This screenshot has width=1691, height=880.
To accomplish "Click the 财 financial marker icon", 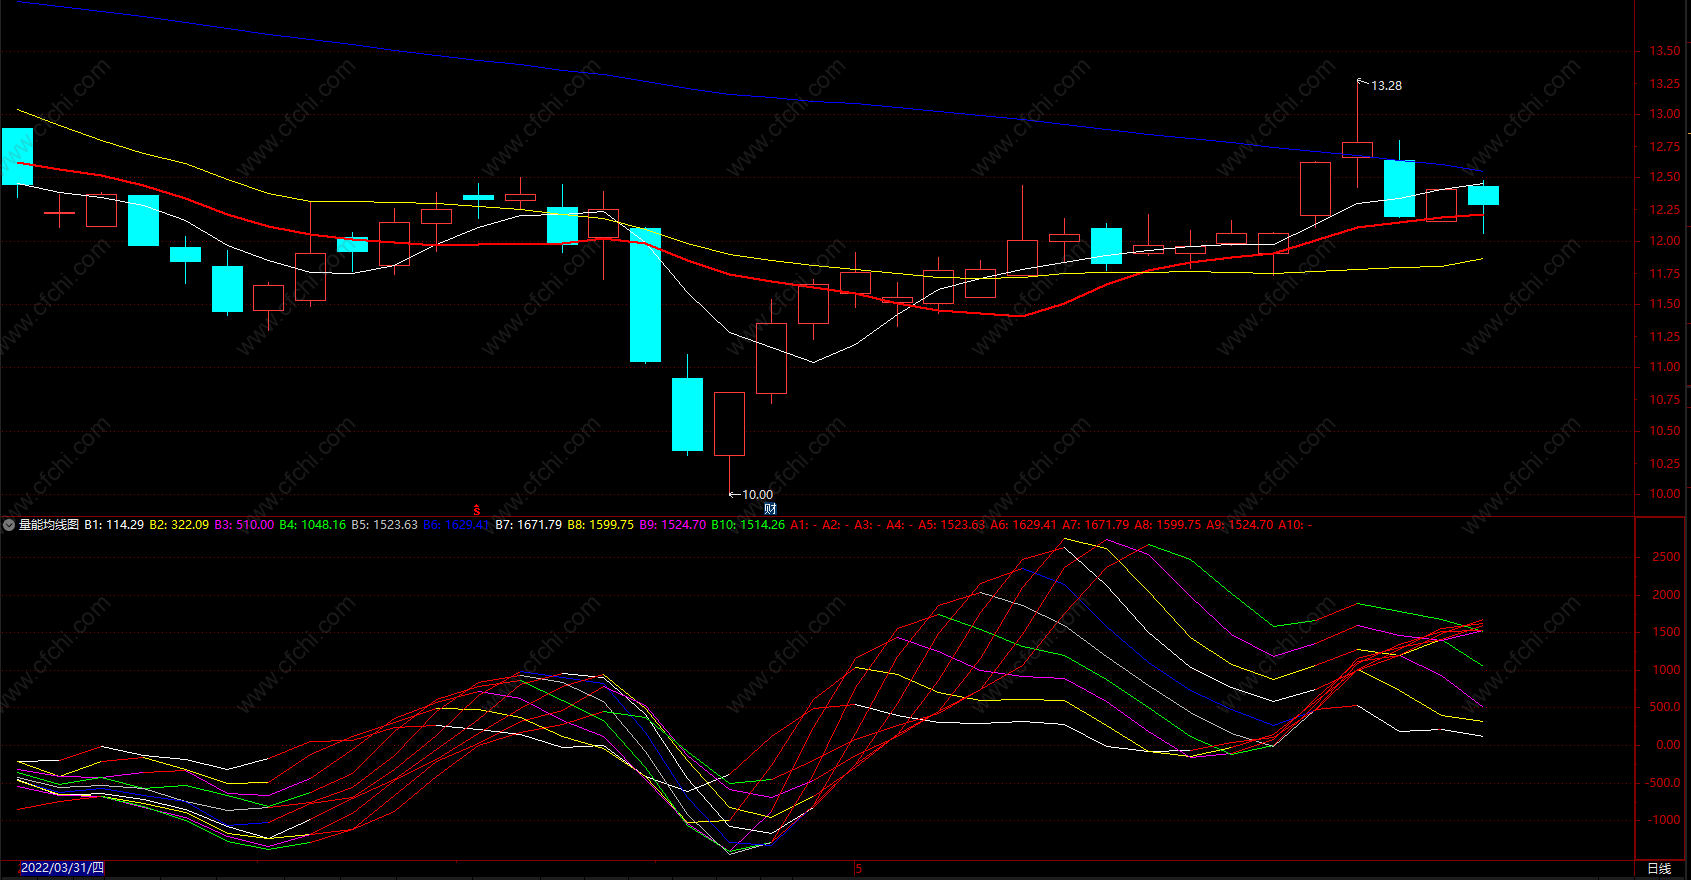I will 770,509.
